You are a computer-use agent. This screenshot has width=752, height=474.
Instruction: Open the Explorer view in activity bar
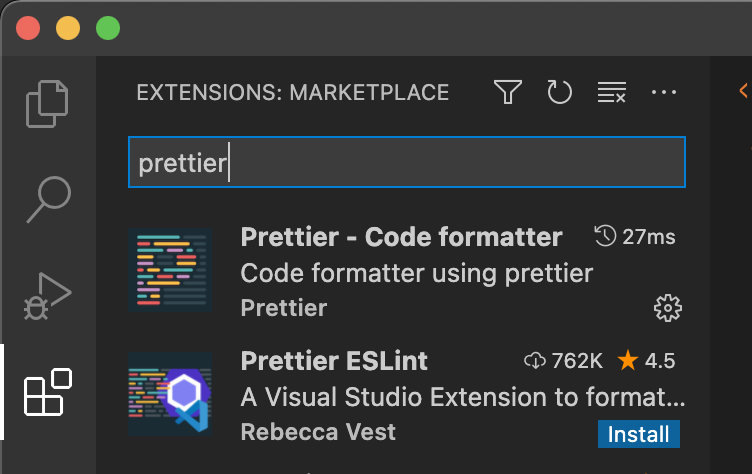pyautogui.click(x=47, y=104)
